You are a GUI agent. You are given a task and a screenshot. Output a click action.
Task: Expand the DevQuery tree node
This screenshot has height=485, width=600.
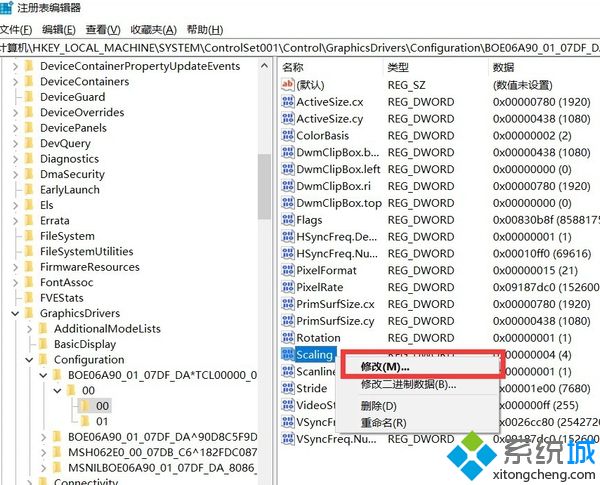click(15, 144)
